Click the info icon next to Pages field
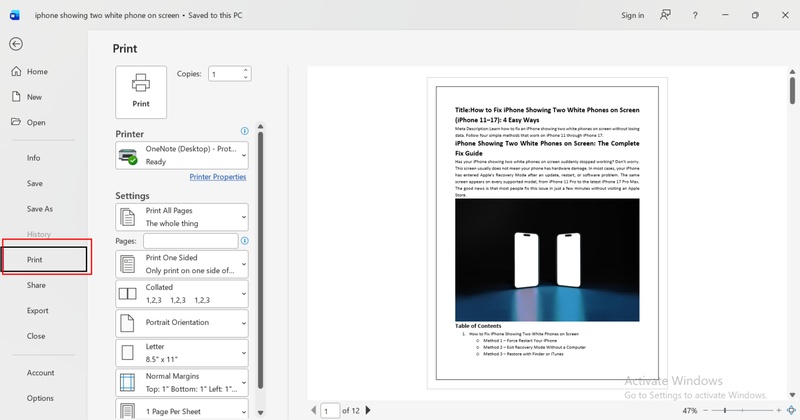This screenshot has width=800, height=420. click(244, 241)
